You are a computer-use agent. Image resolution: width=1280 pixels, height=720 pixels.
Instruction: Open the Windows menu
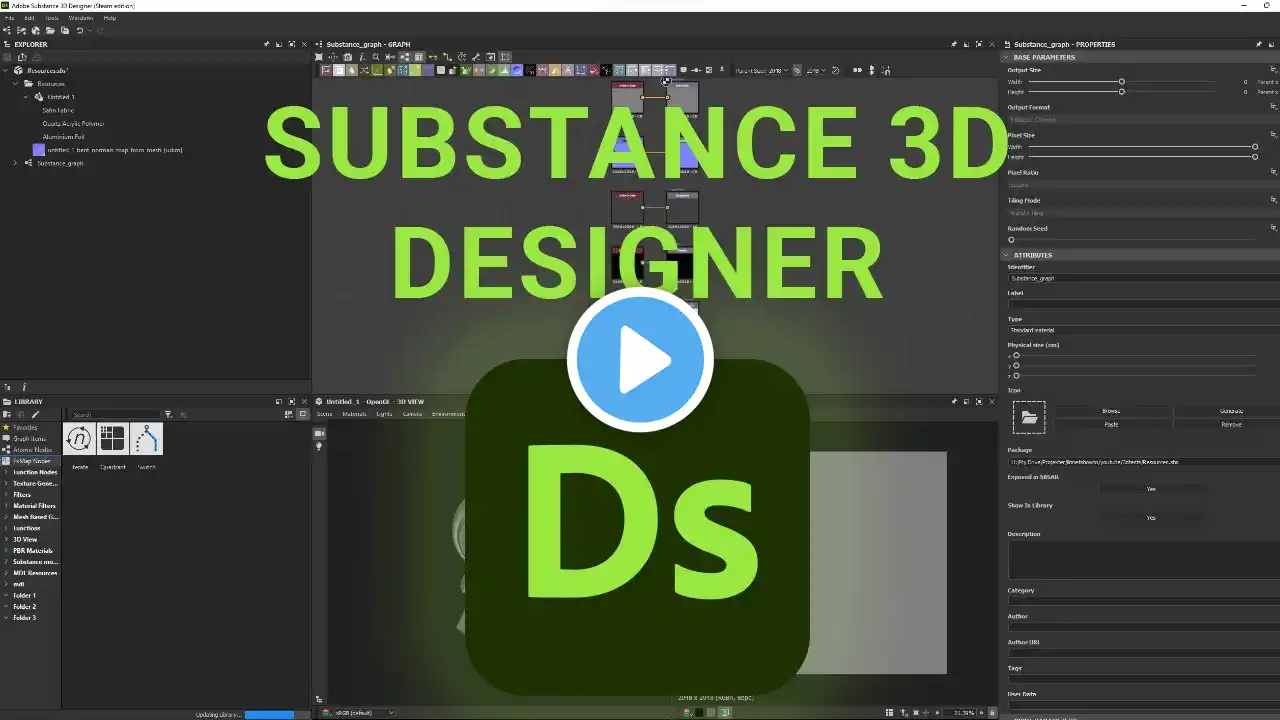click(81, 18)
